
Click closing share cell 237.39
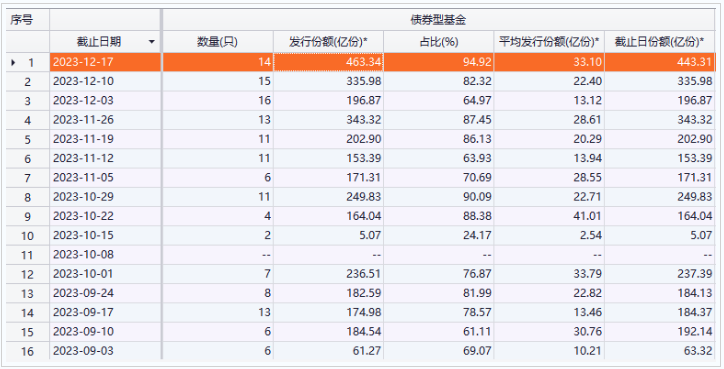click(659, 274)
